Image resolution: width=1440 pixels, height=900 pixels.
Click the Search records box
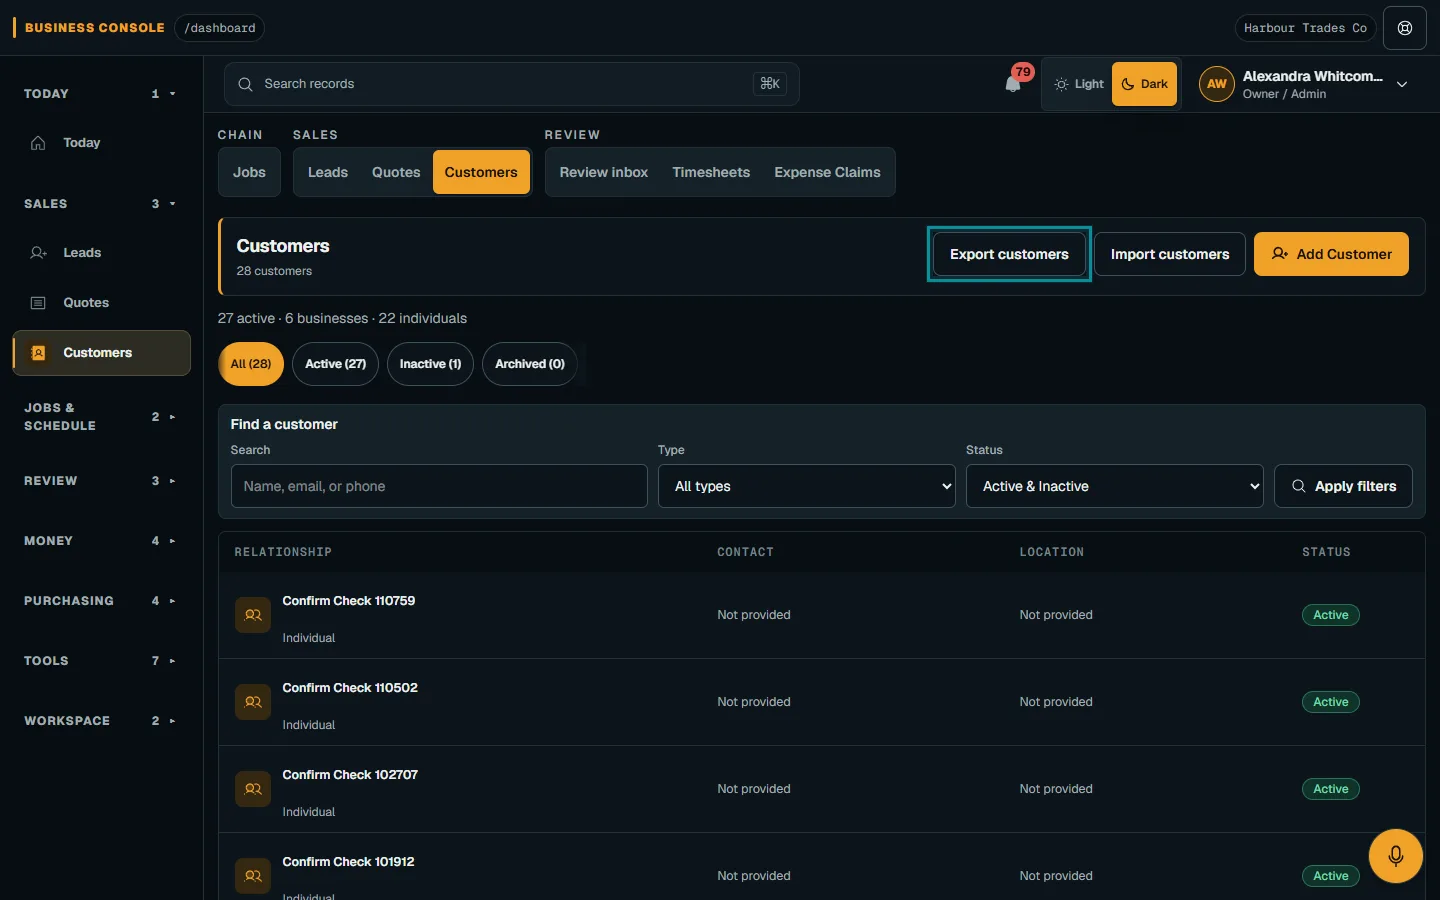511,84
